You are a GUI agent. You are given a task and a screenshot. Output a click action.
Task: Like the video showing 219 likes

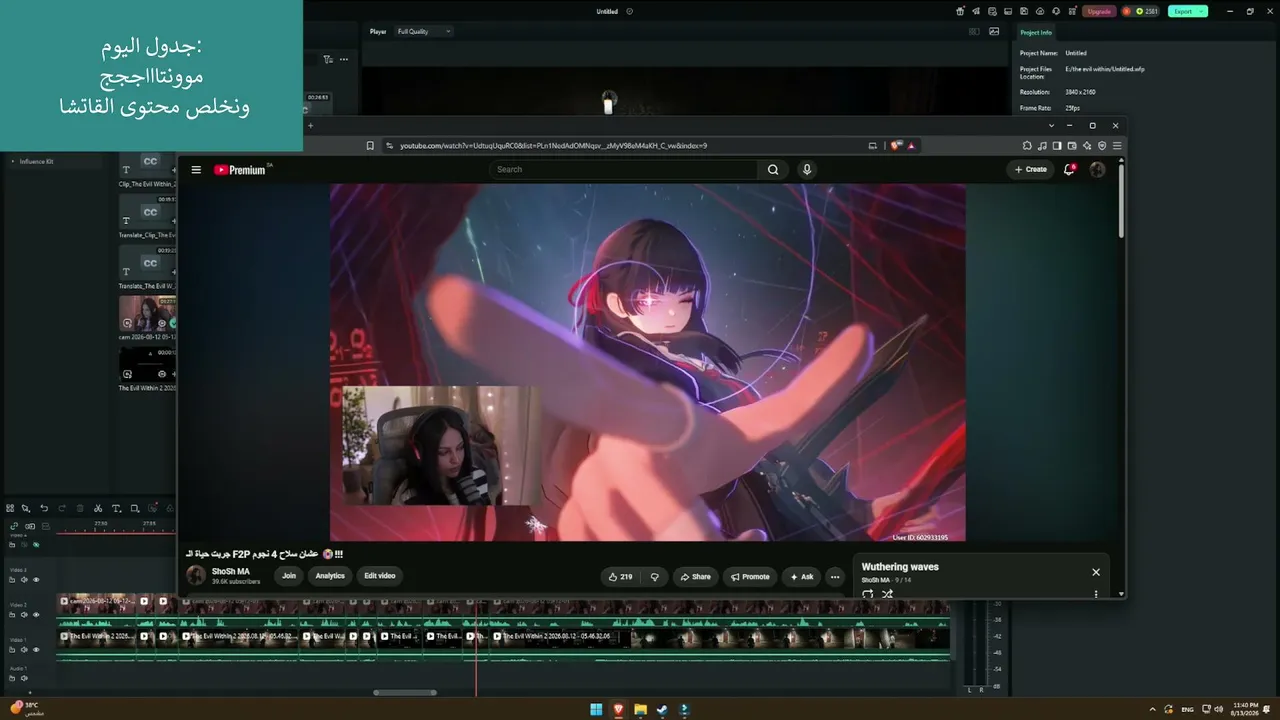pos(620,577)
